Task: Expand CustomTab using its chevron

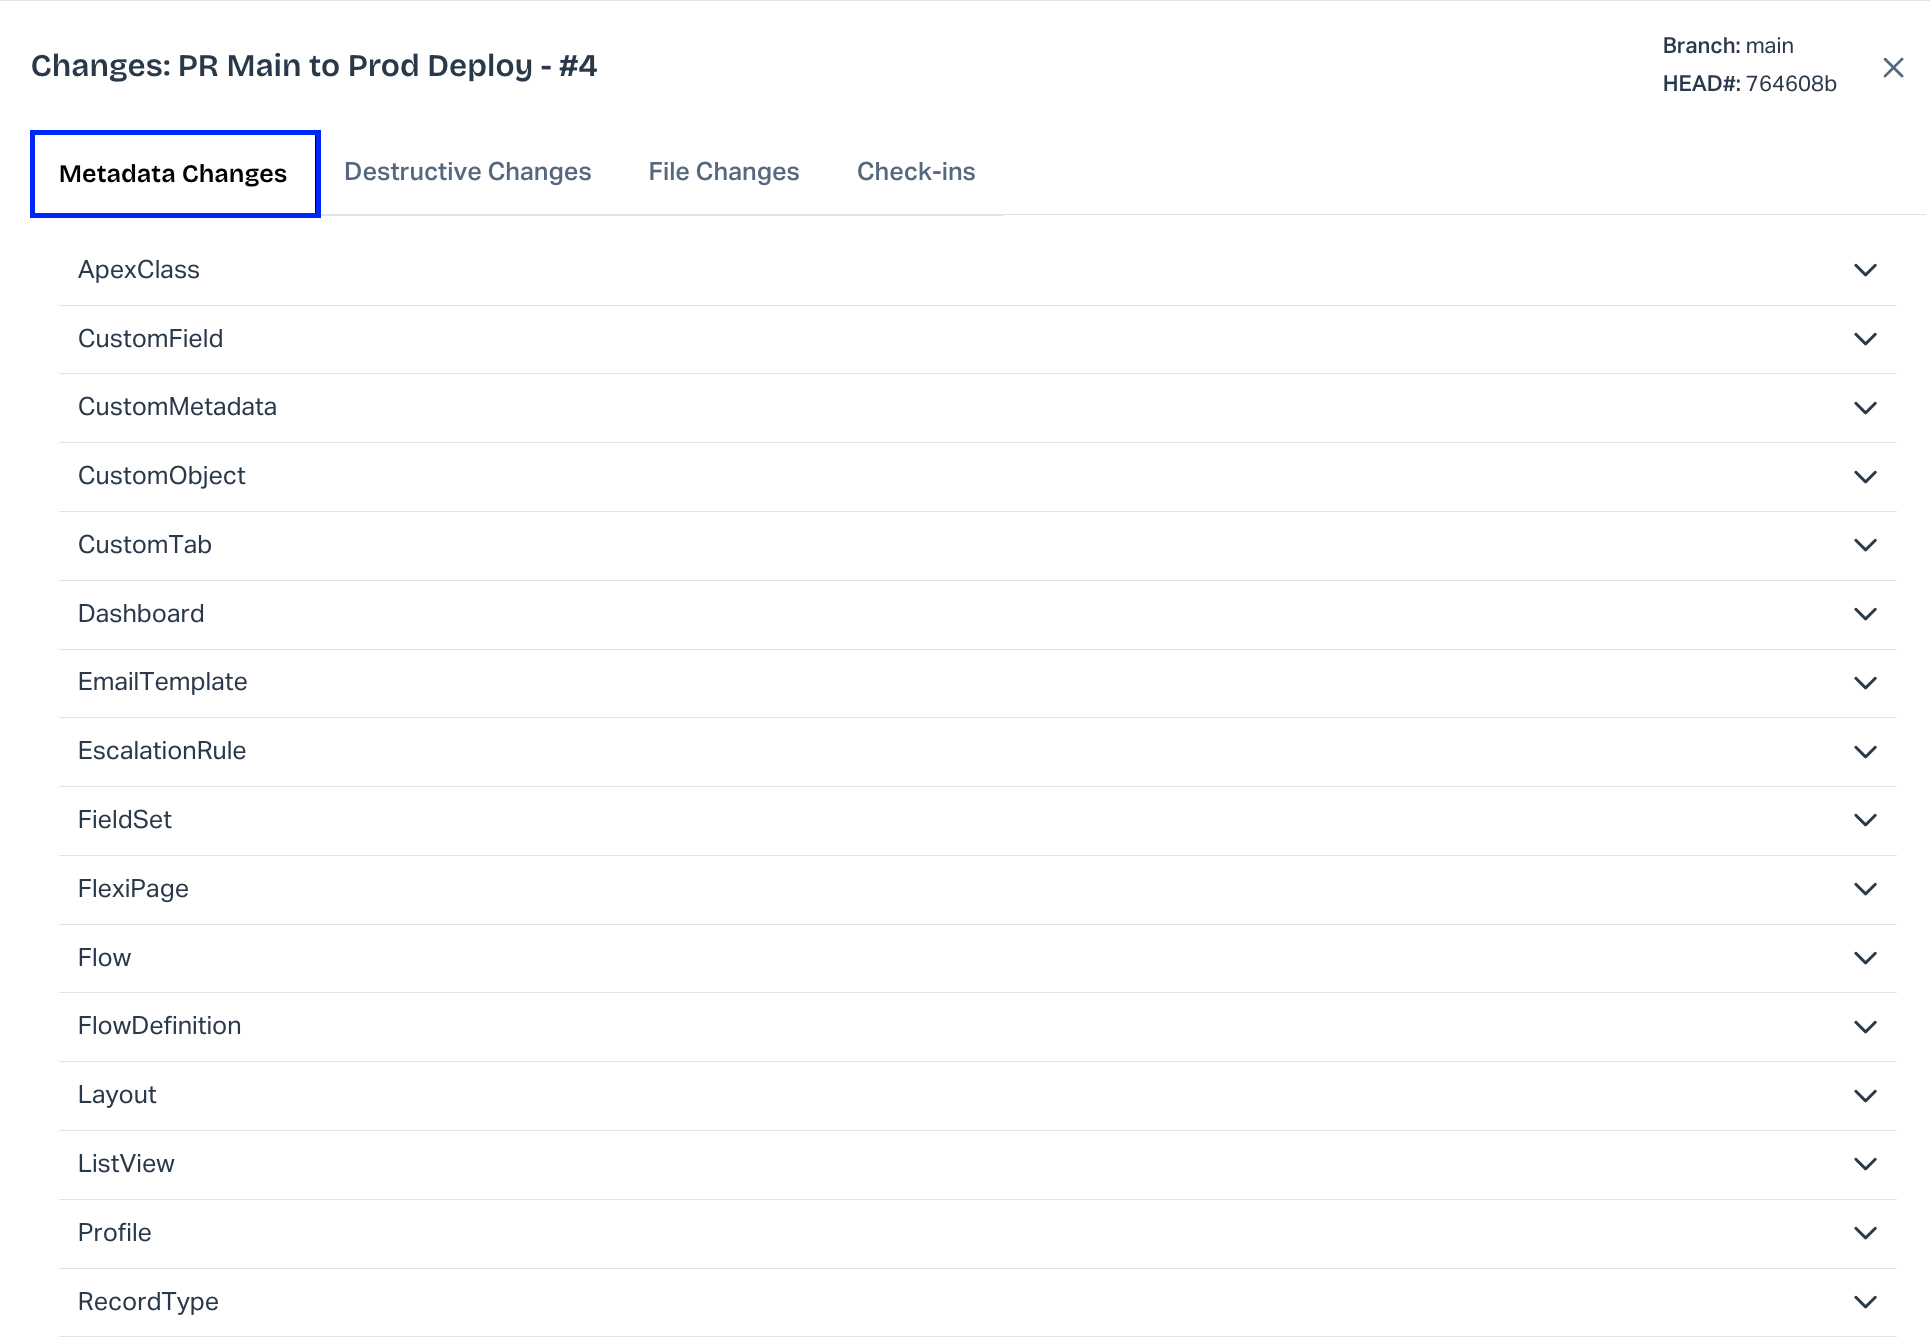Action: click(x=1865, y=545)
